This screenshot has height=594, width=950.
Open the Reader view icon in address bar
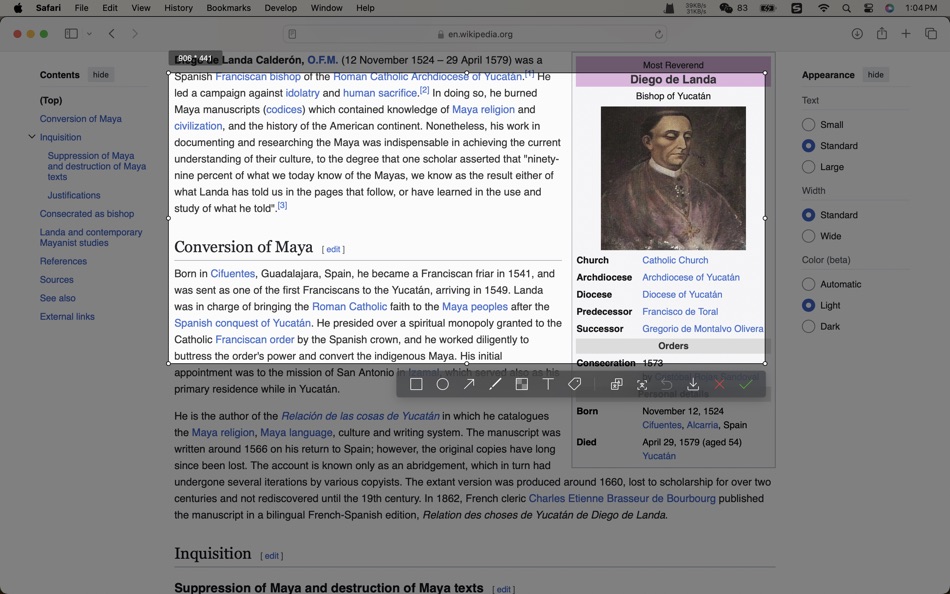click(292, 35)
